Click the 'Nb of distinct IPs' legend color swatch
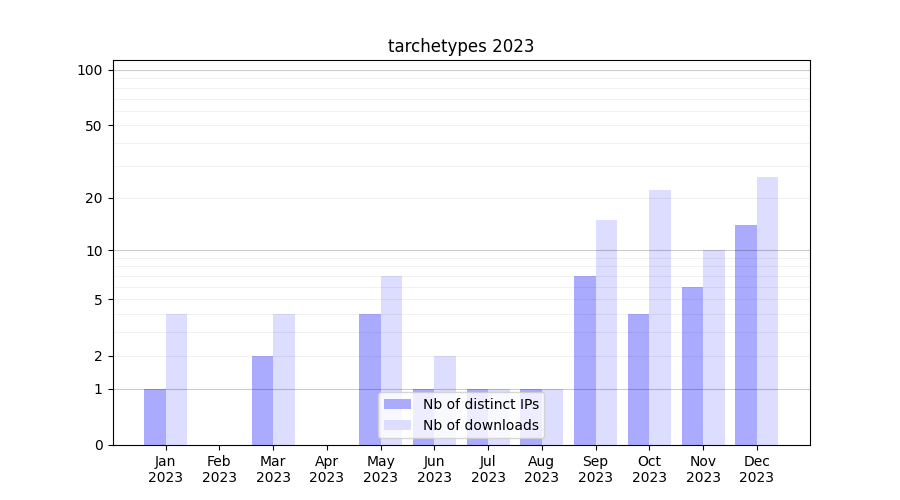This screenshot has width=900, height=500. coord(397,404)
